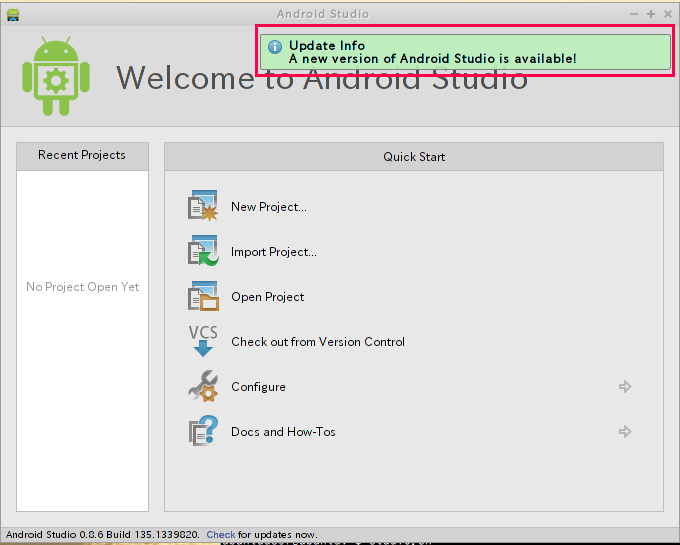Click 'No Project Open Yet' text
Screen dimensions: 680x545
coord(82,287)
